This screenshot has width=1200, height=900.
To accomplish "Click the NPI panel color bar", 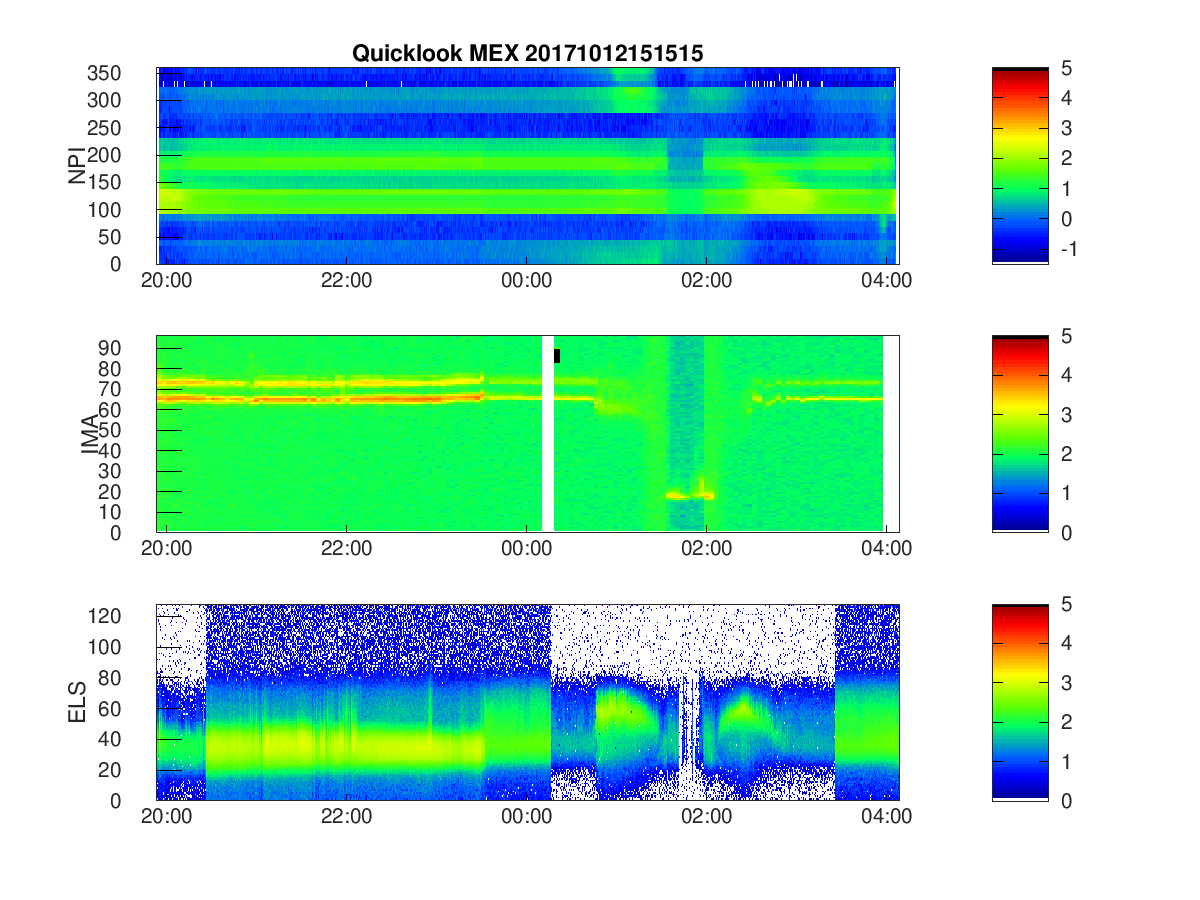I will coord(1020,166).
